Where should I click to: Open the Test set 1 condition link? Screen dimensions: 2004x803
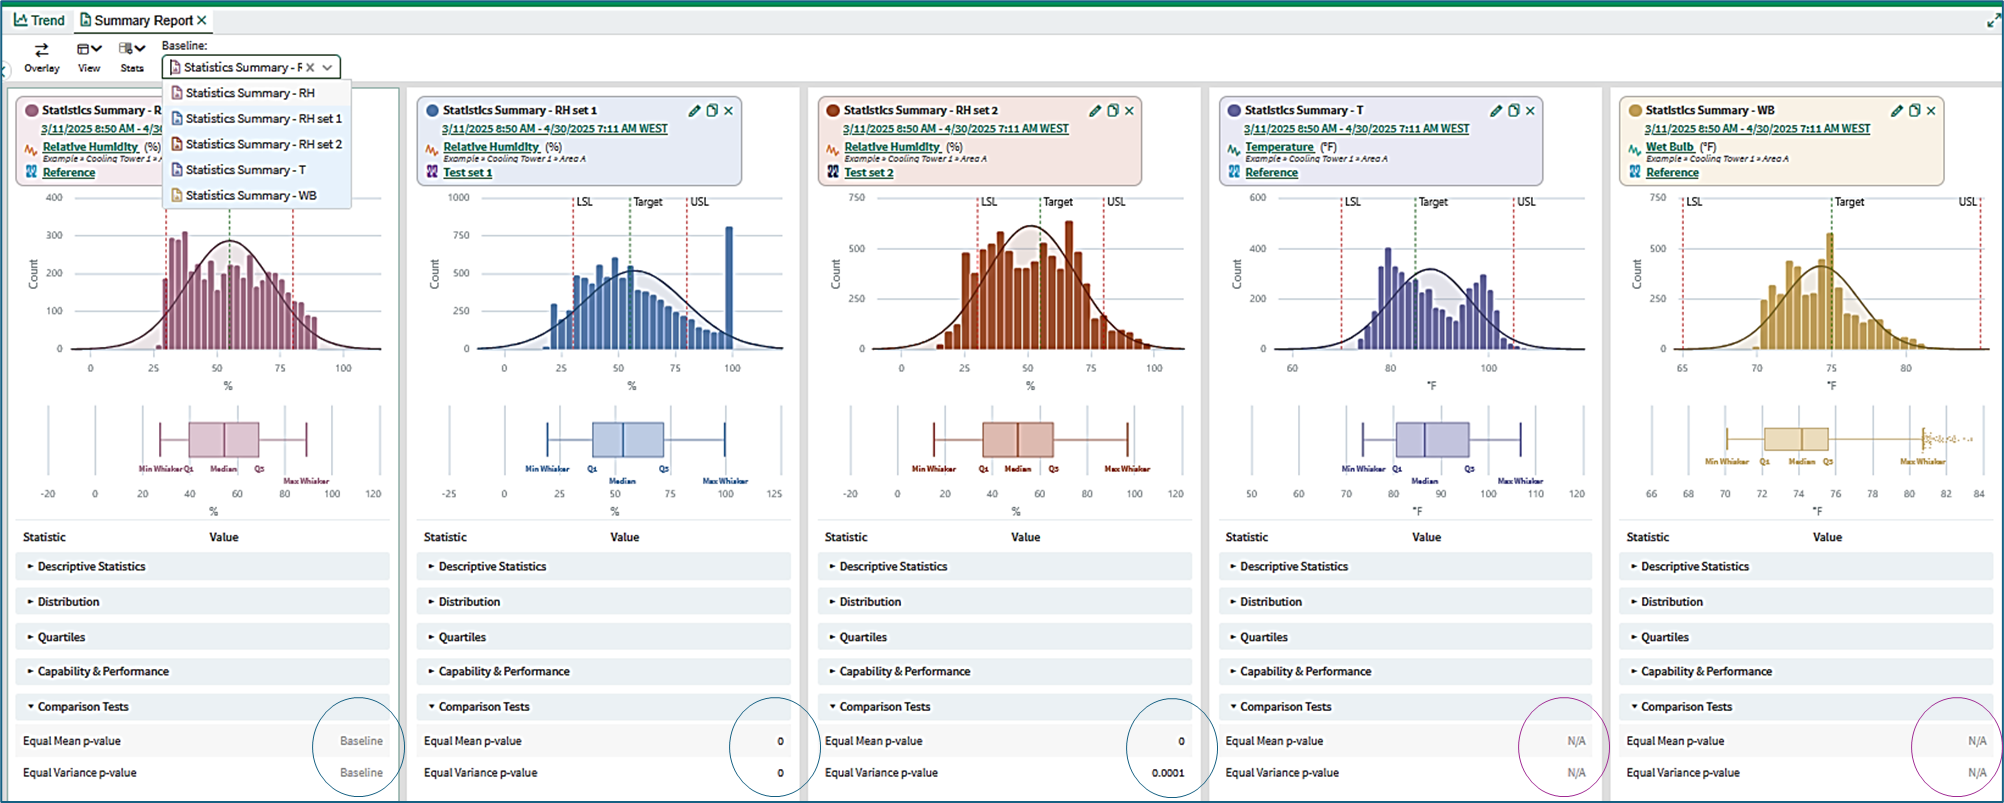coord(467,172)
